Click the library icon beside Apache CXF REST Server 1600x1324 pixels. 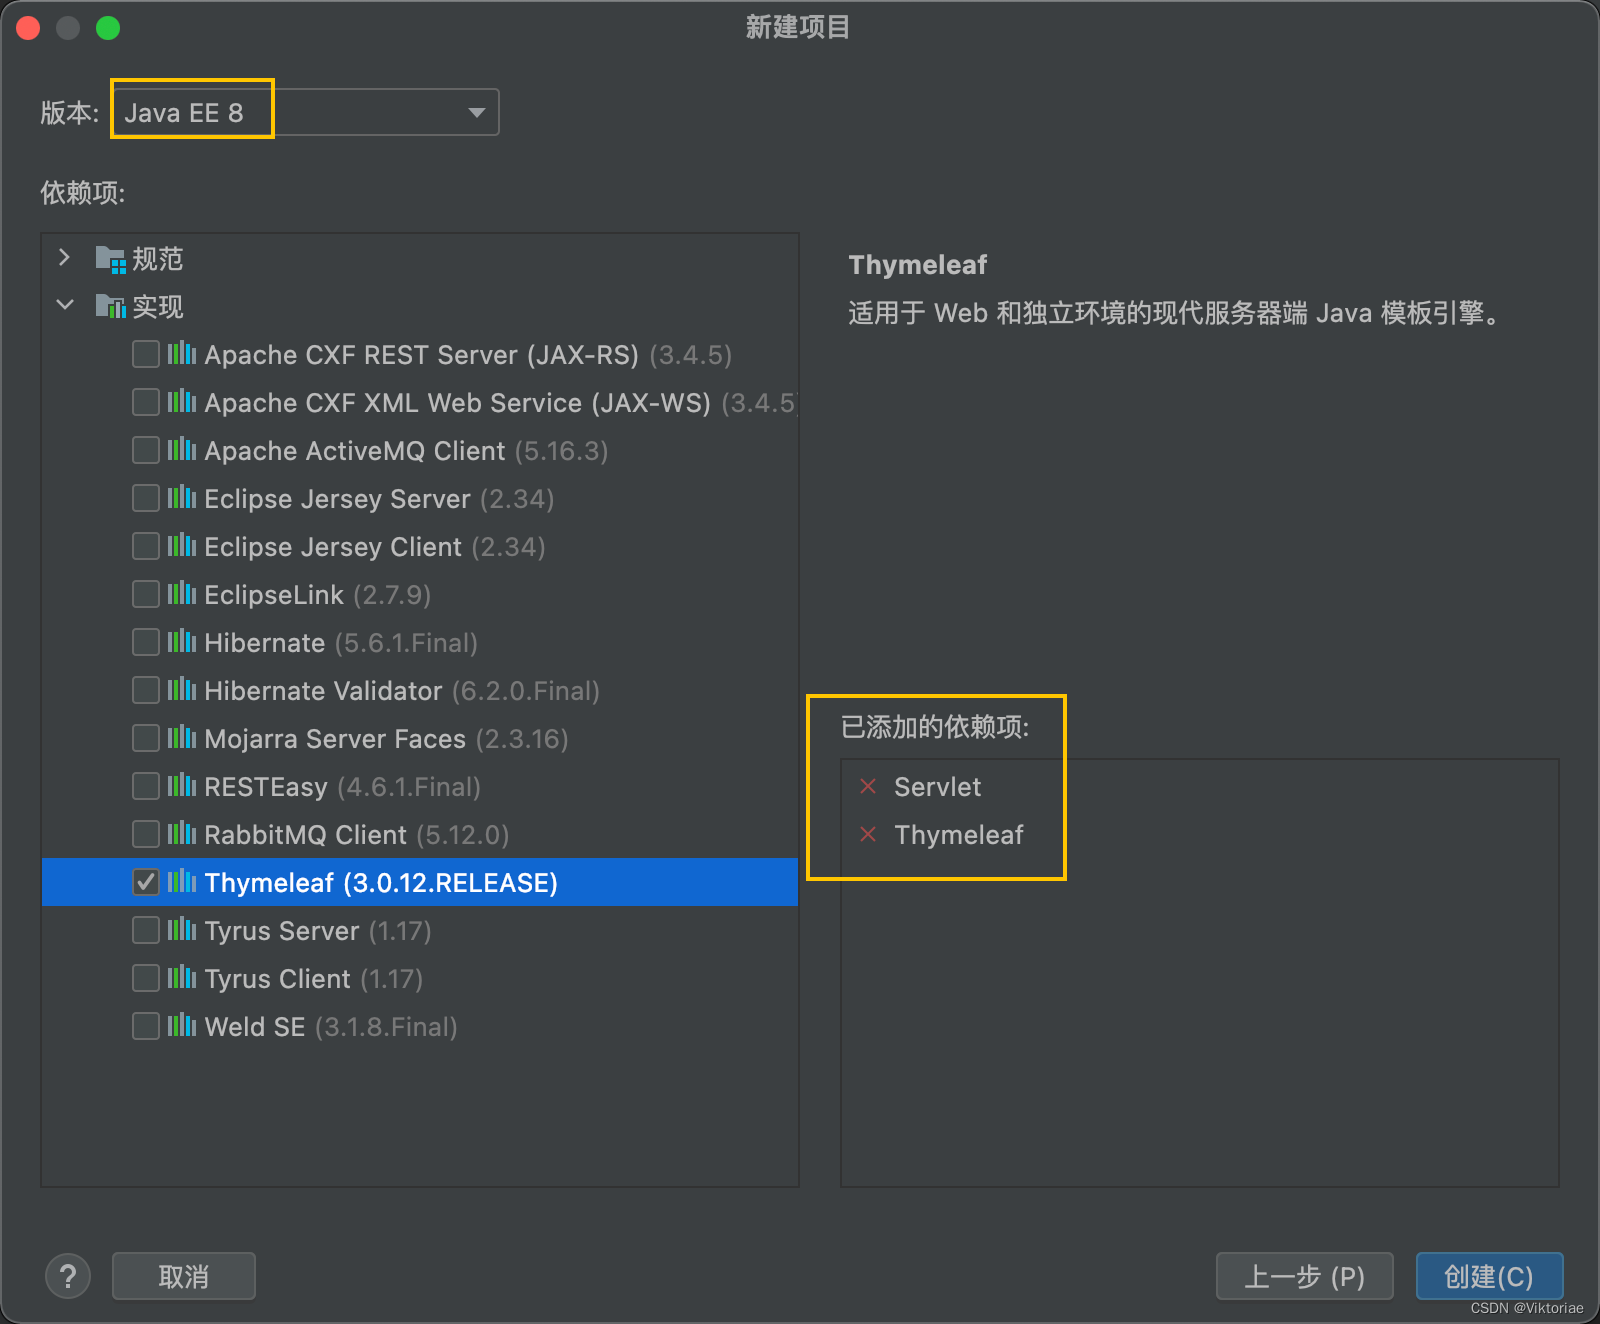[182, 353]
